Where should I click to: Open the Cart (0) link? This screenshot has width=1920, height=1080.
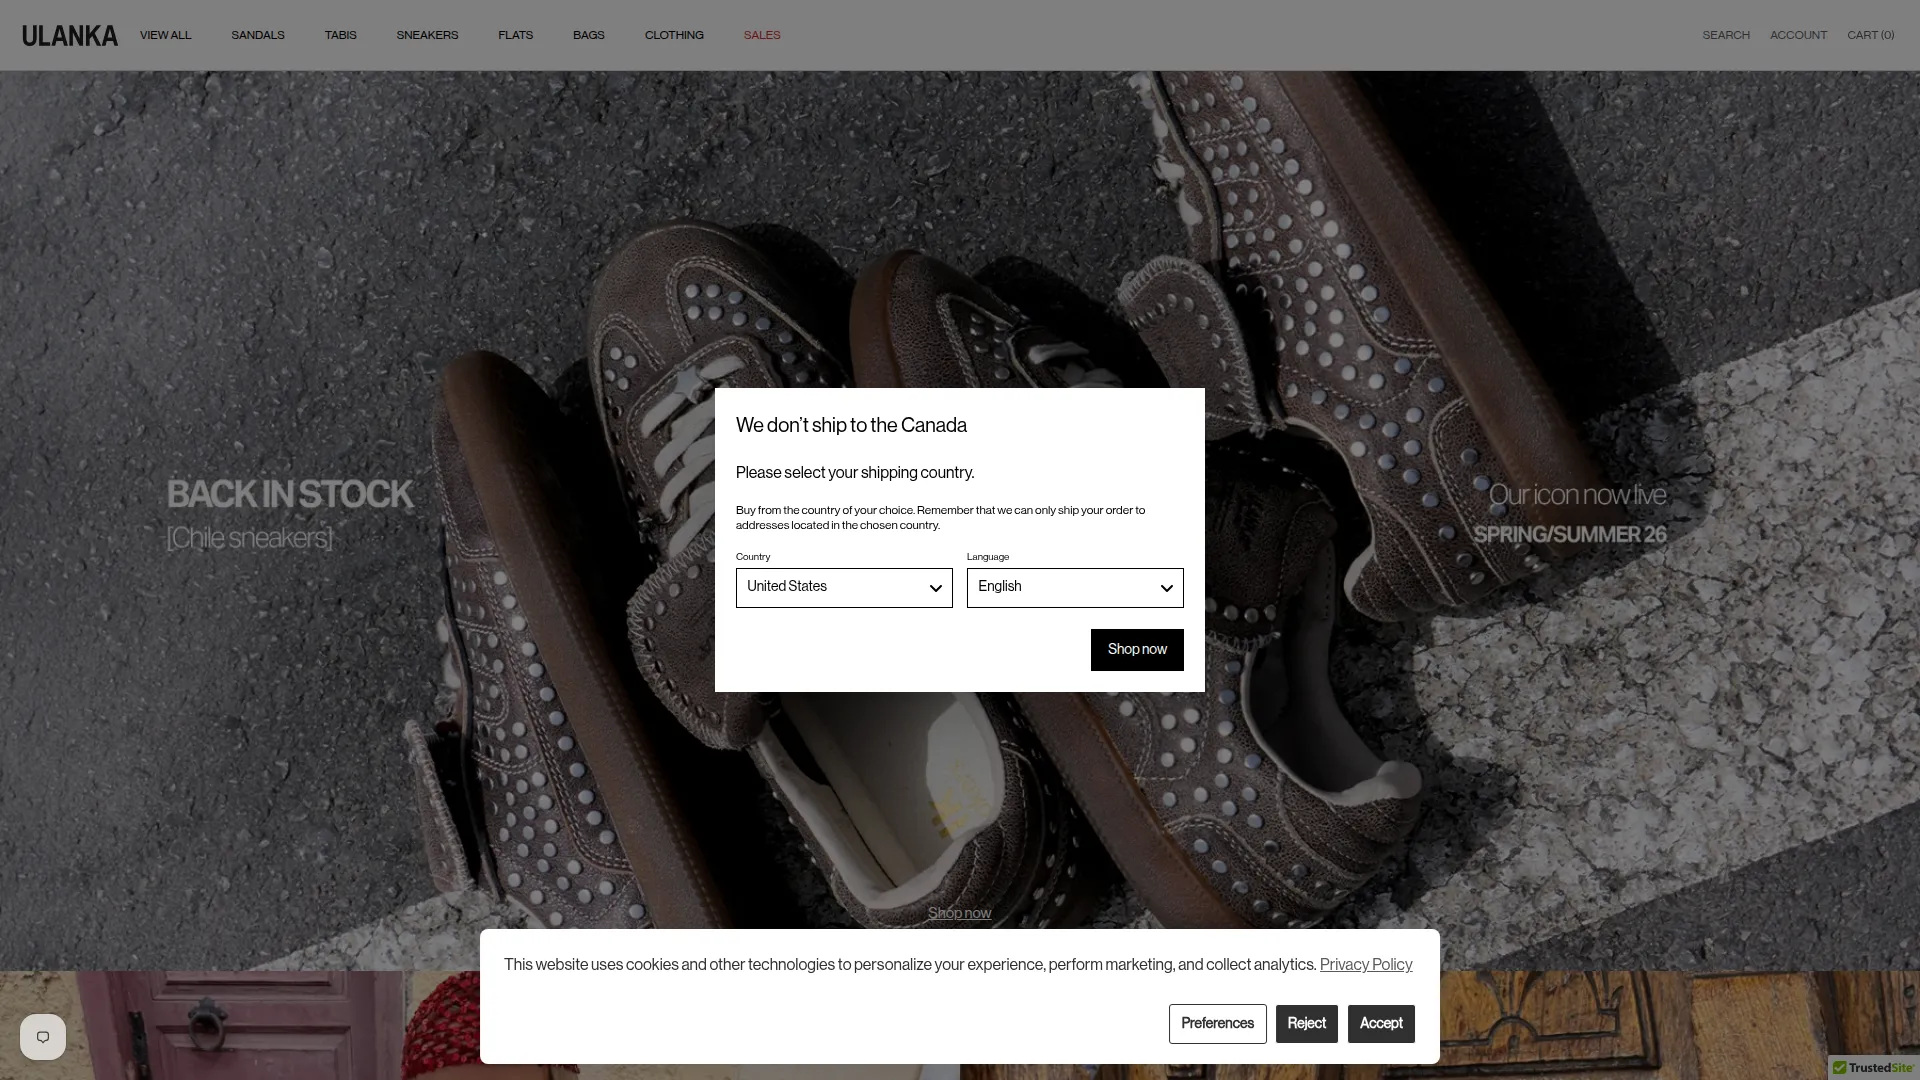click(1870, 35)
